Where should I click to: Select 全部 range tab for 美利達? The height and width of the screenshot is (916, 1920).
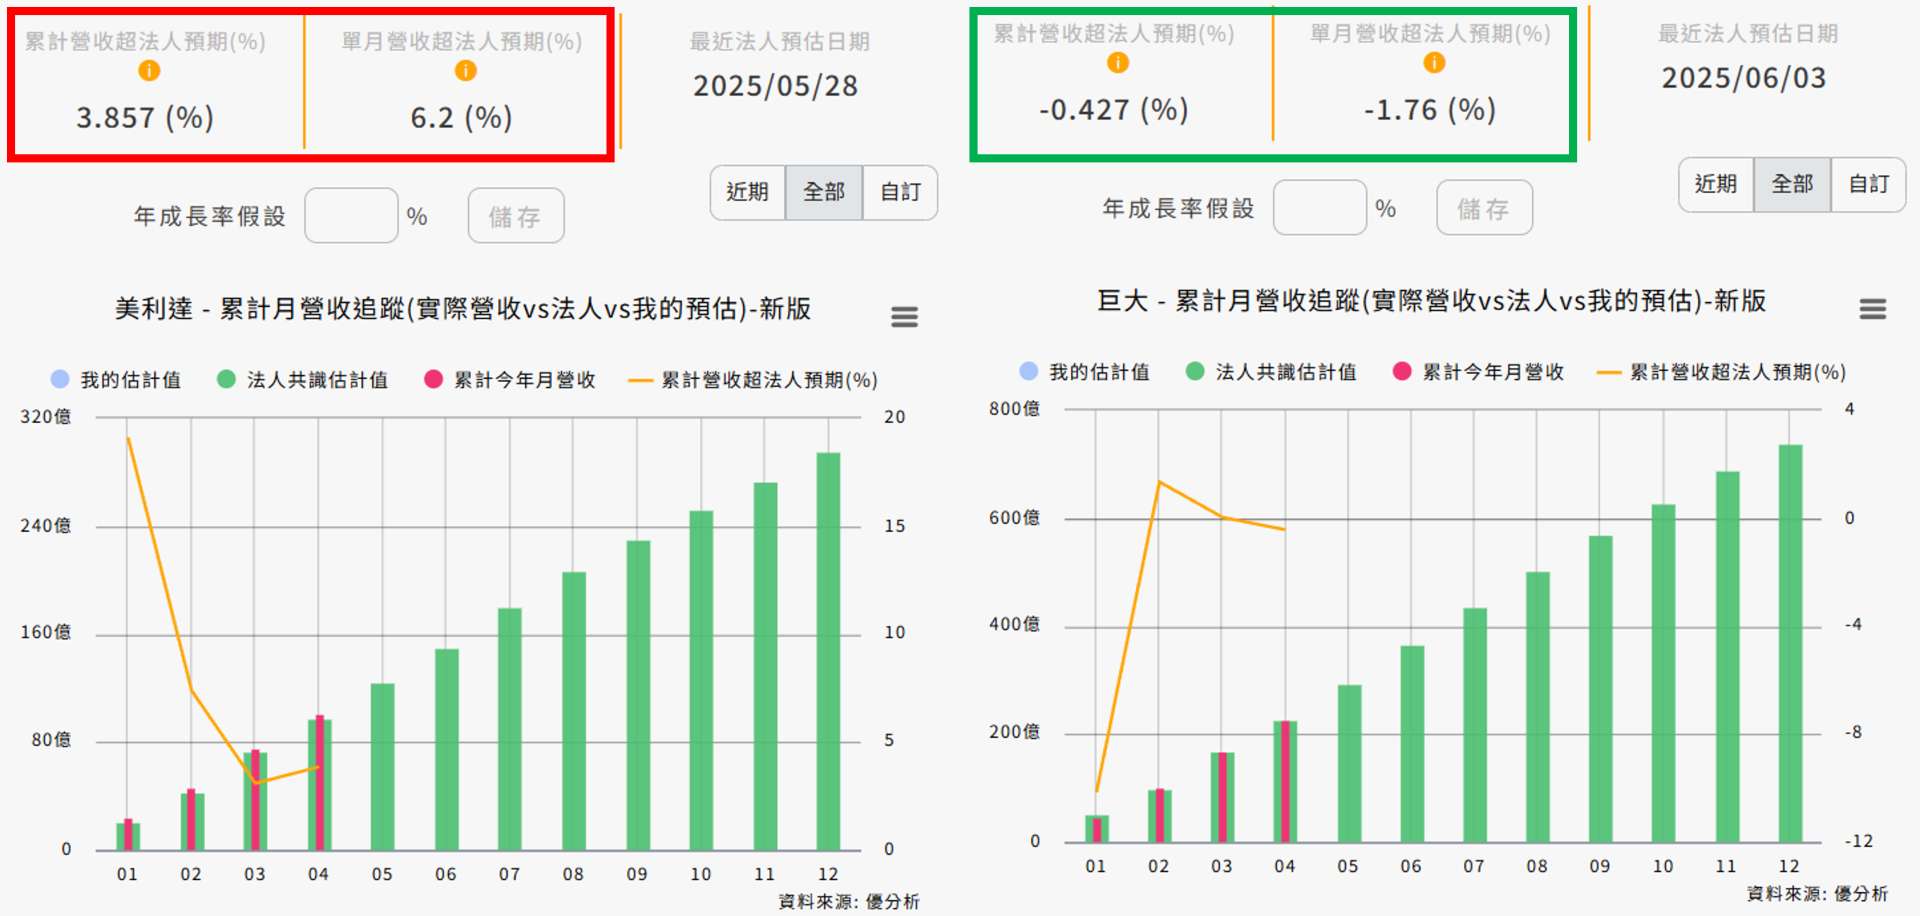[824, 192]
